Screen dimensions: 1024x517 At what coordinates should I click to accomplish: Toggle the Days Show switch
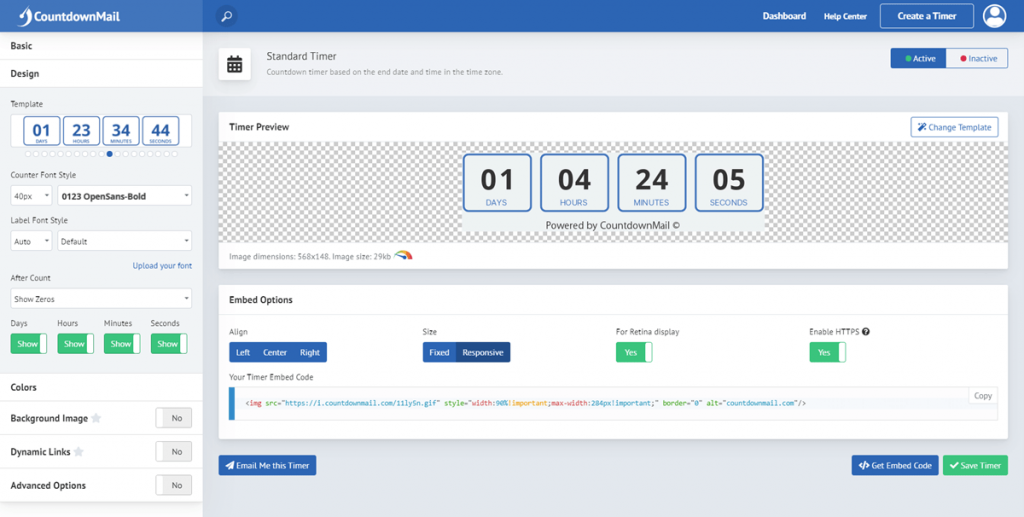click(29, 343)
